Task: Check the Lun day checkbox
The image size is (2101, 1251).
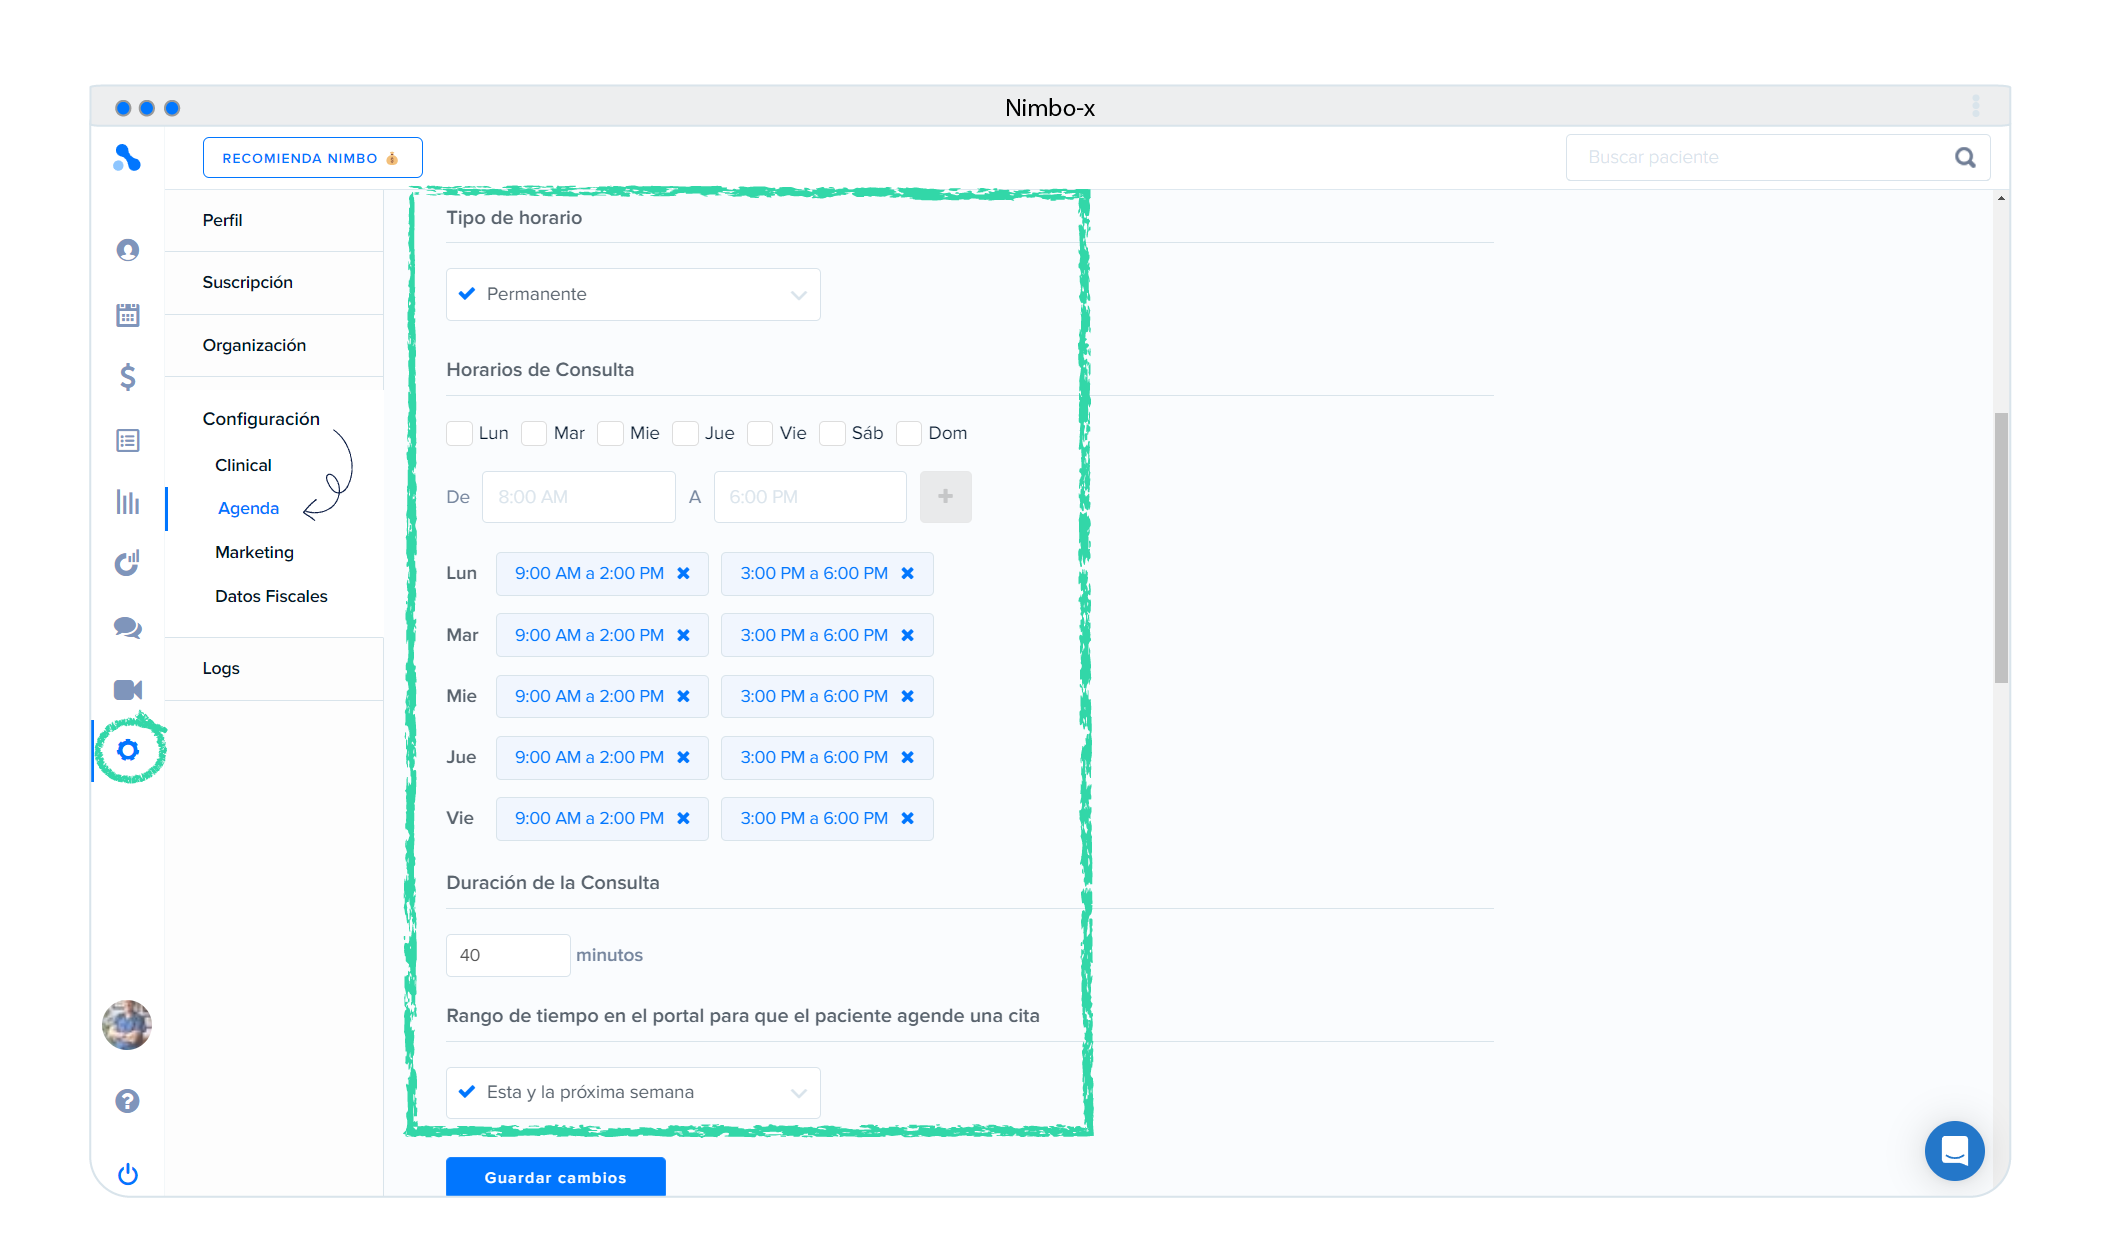Action: [459, 433]
